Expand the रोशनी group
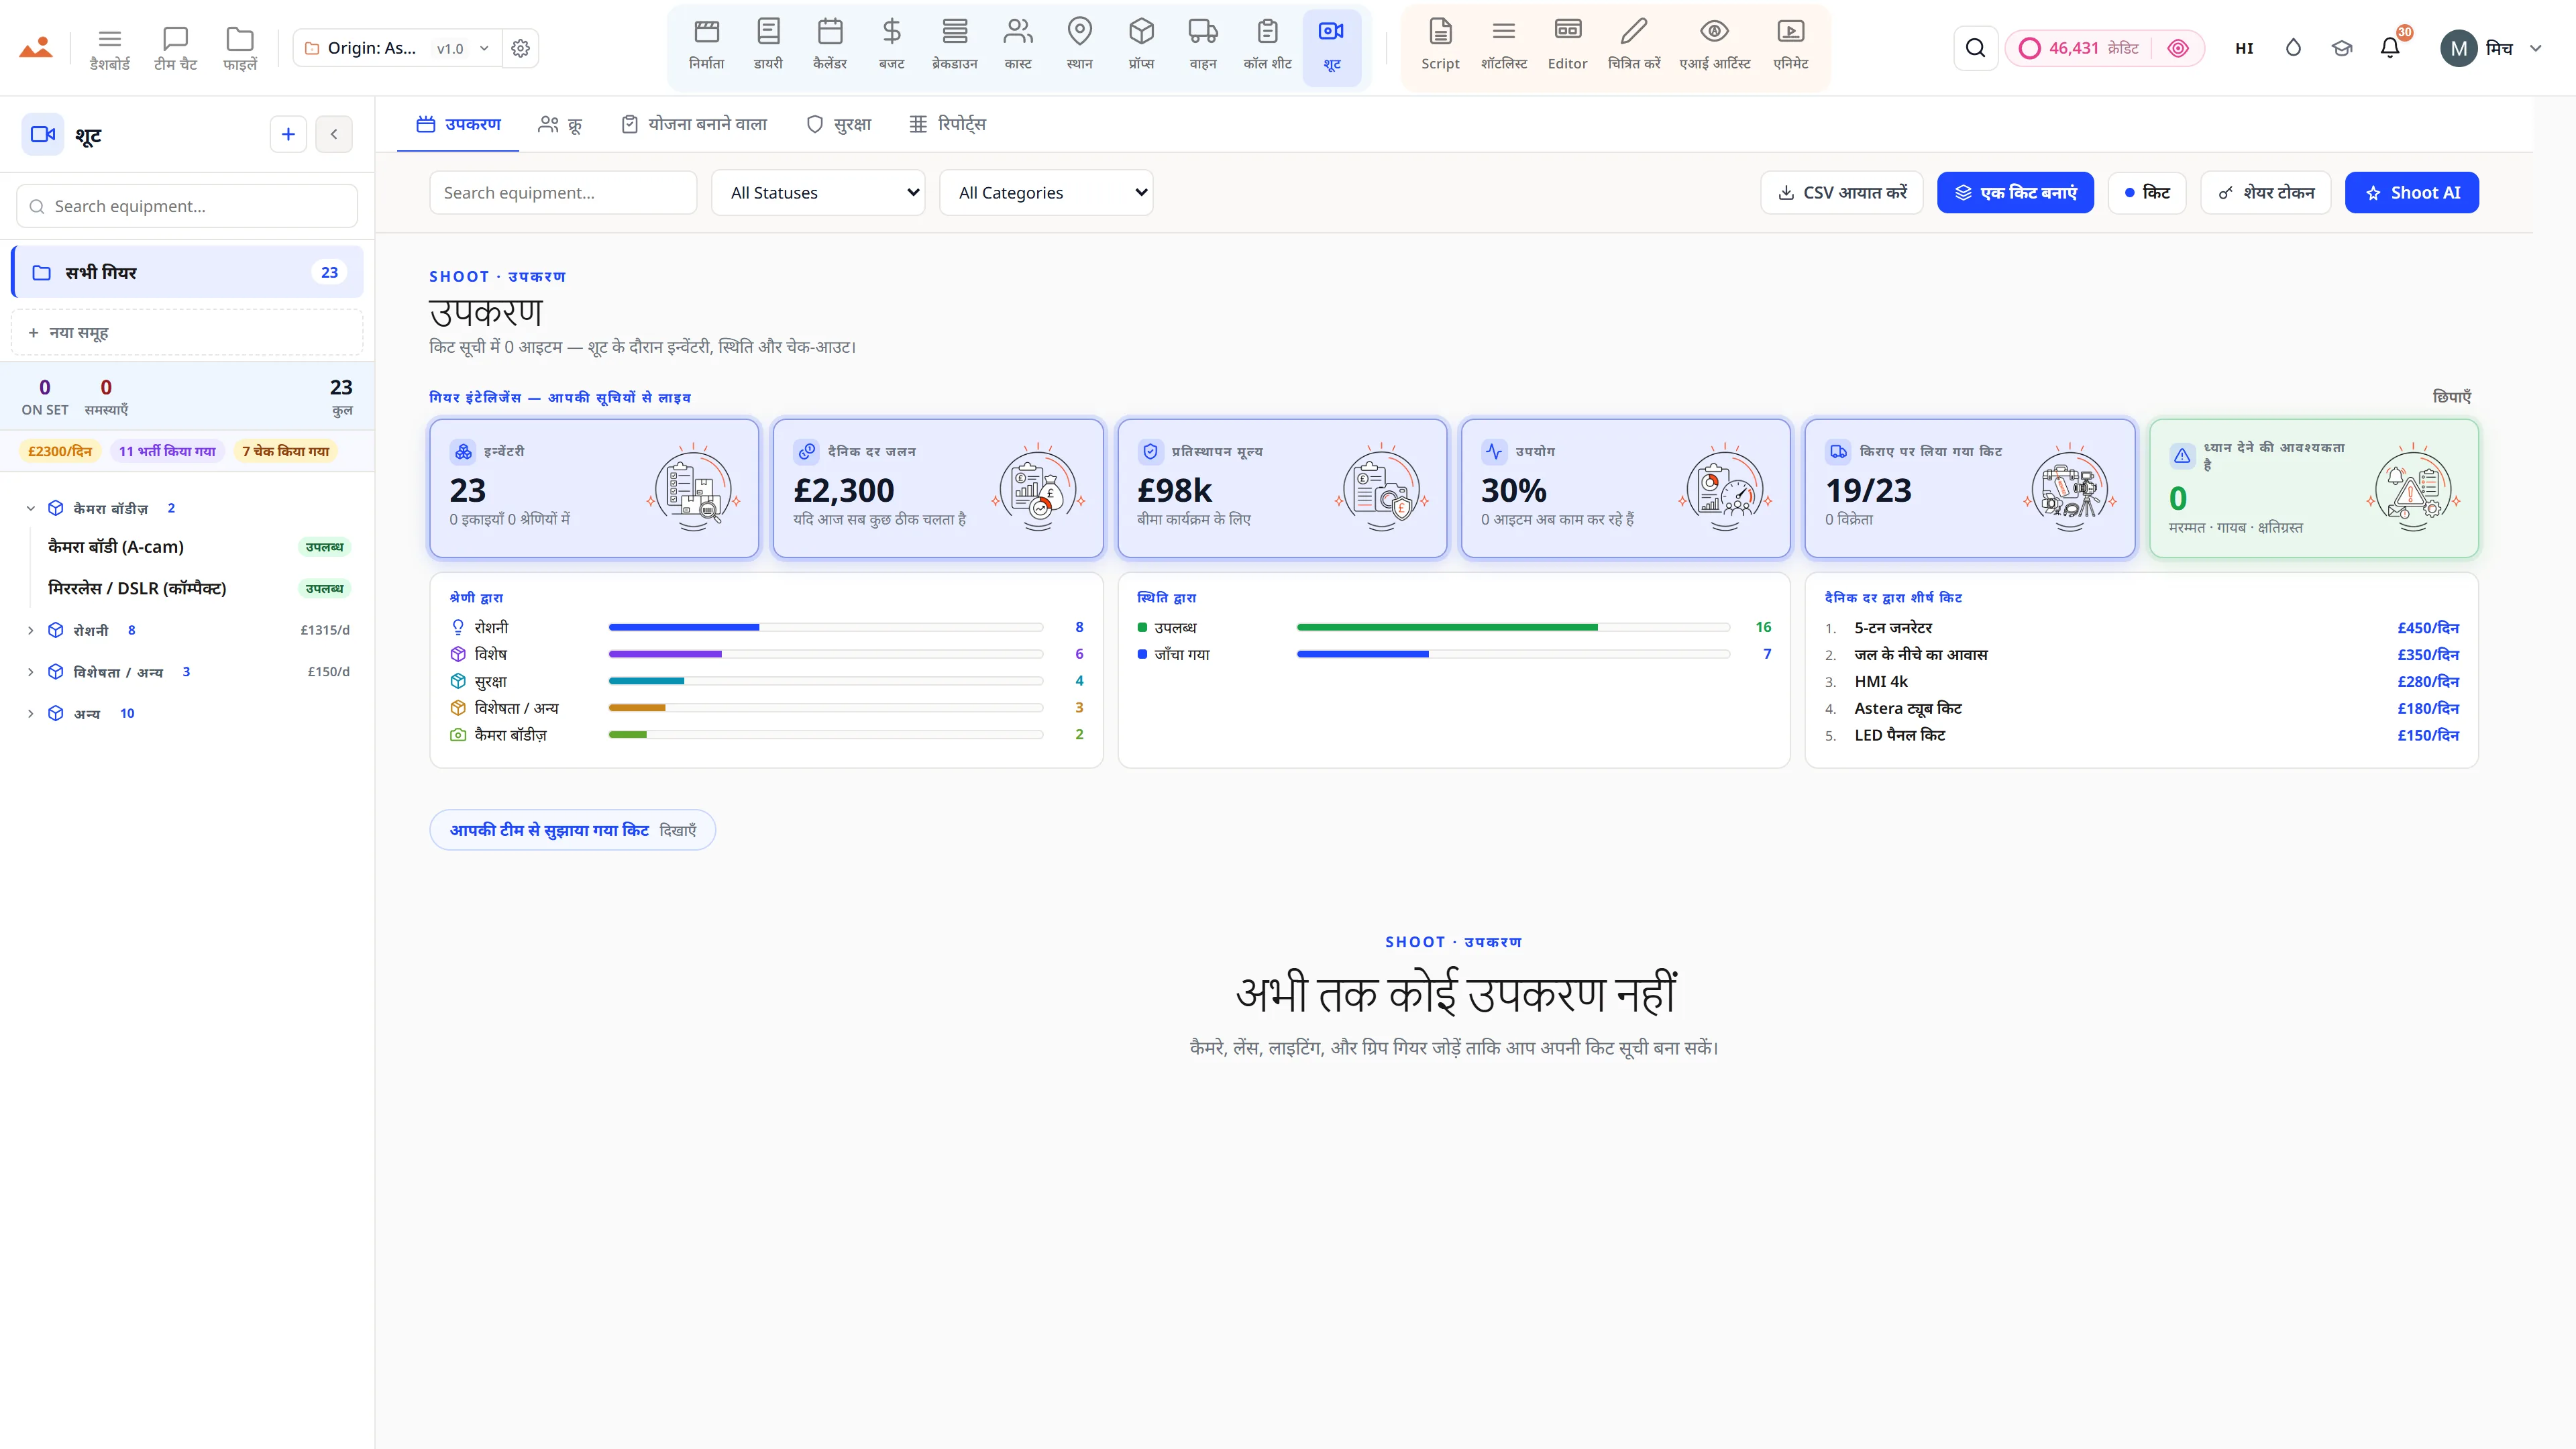2576x1449 pixels. click(31, 630)
